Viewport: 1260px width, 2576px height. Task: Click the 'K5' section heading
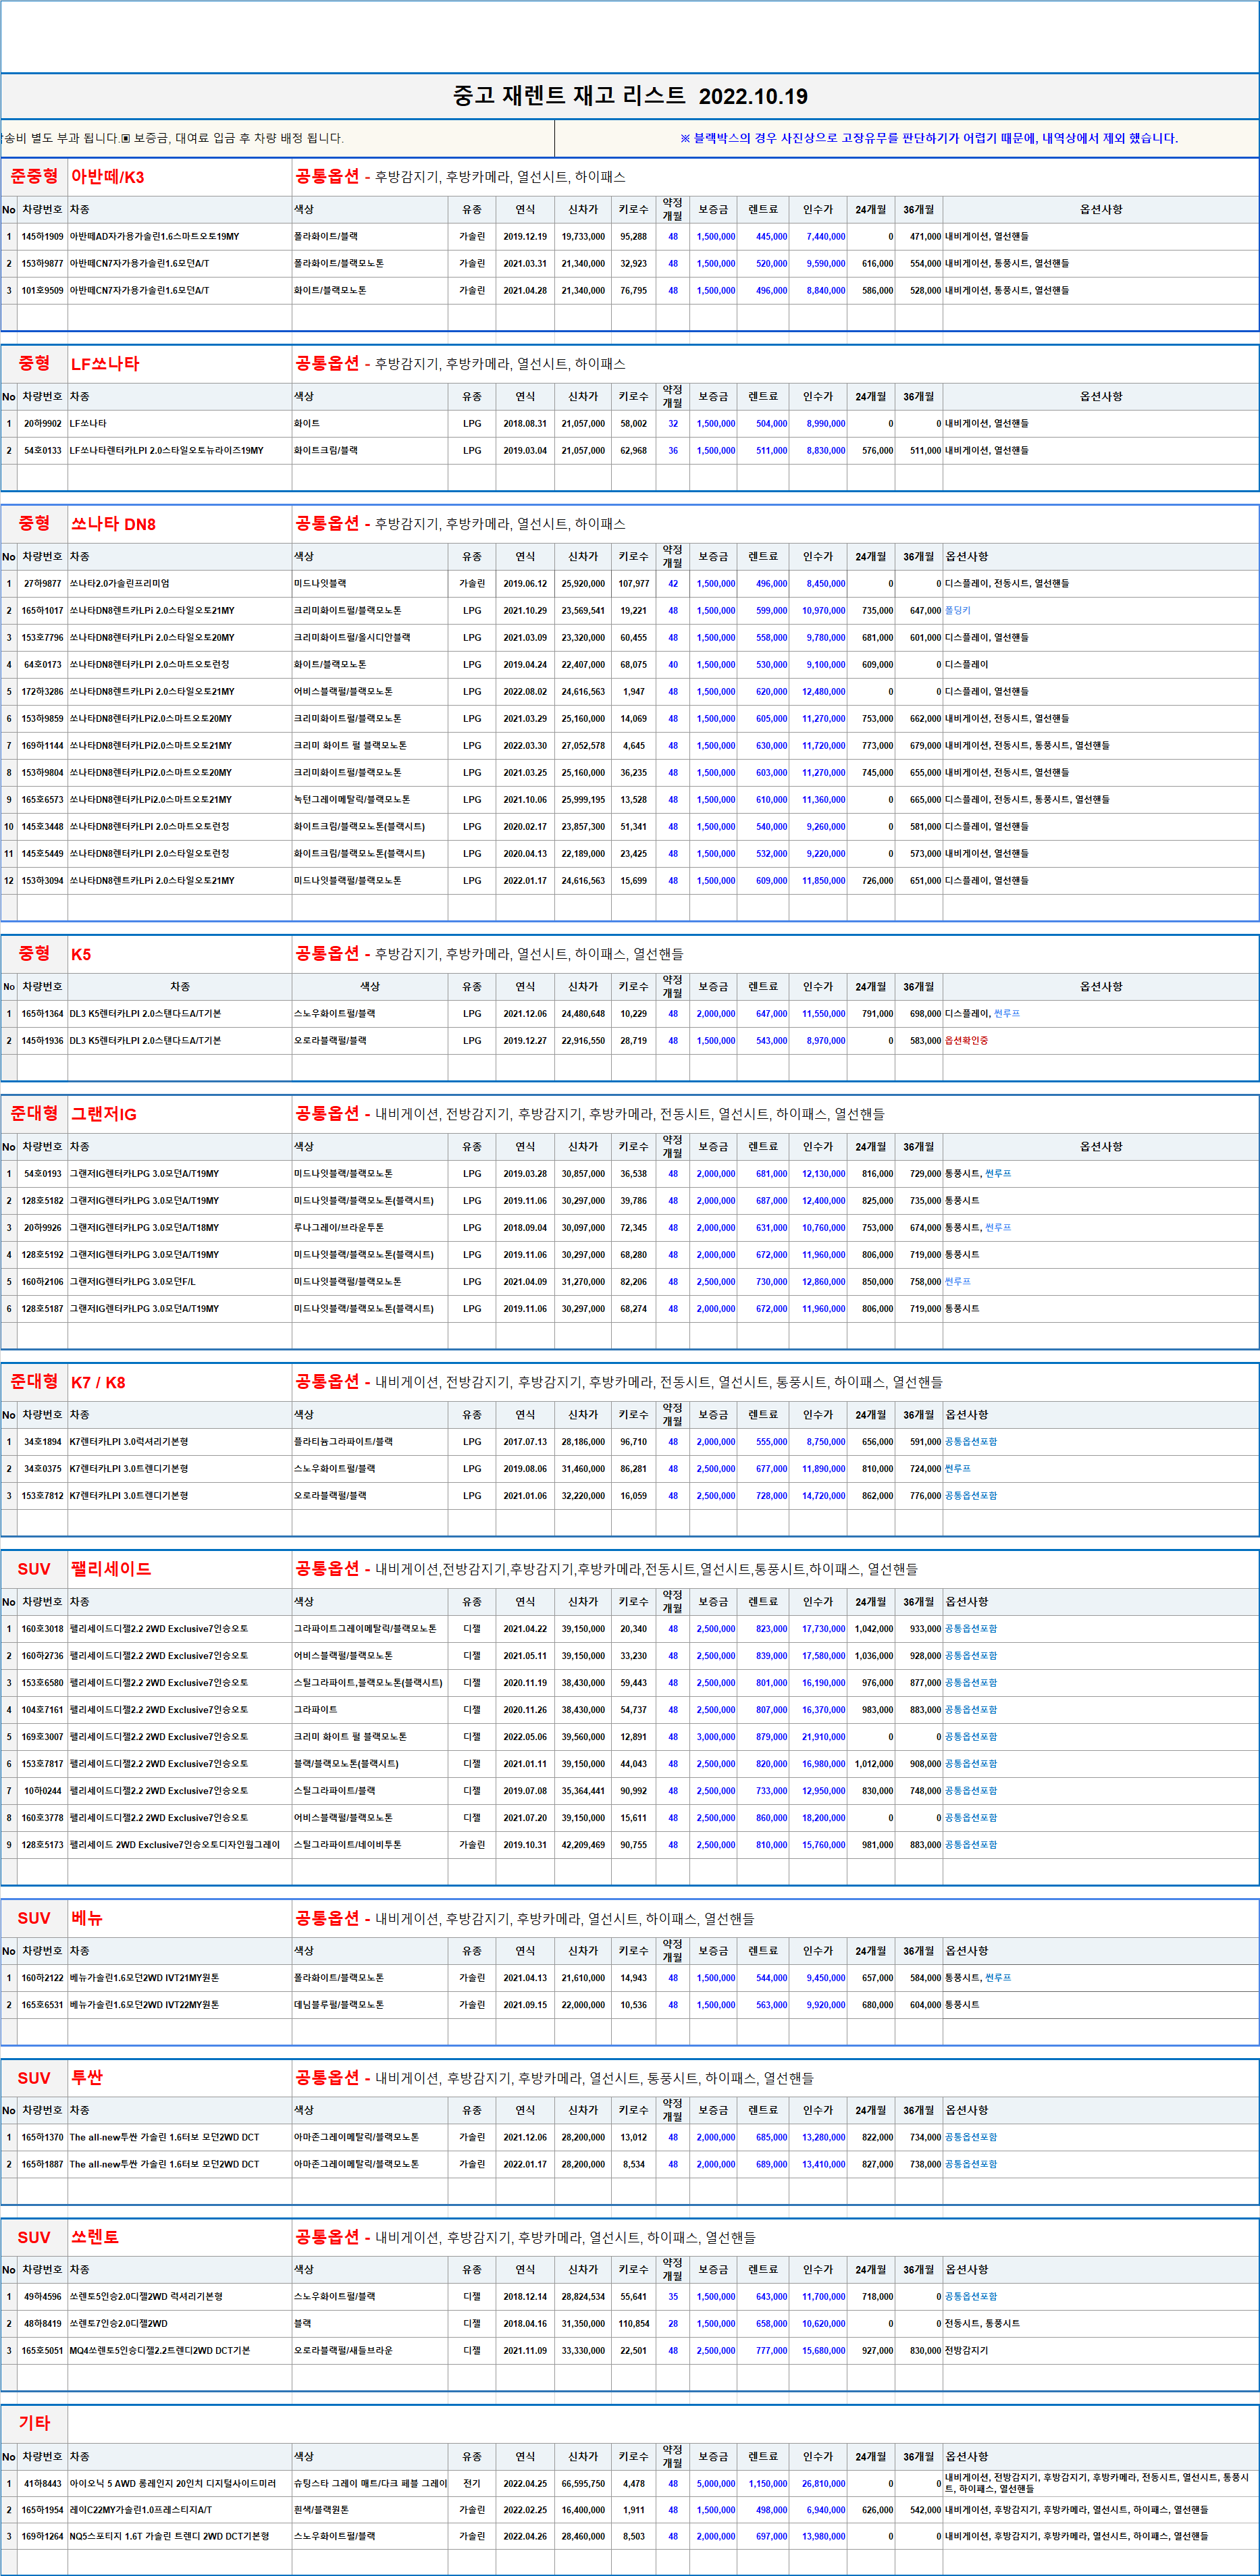[81, 954]
